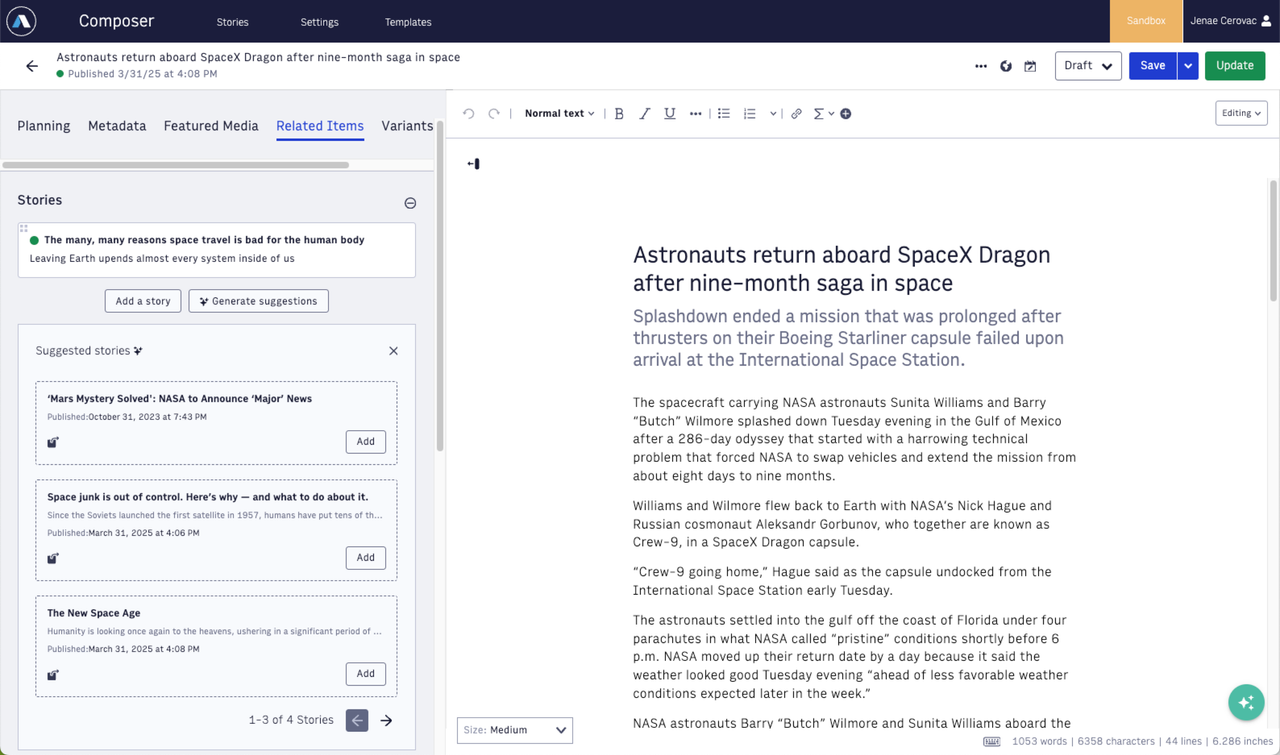
Task: Close the Suggested stories panel
Action: pyautogui.click(x=393, y=351)
